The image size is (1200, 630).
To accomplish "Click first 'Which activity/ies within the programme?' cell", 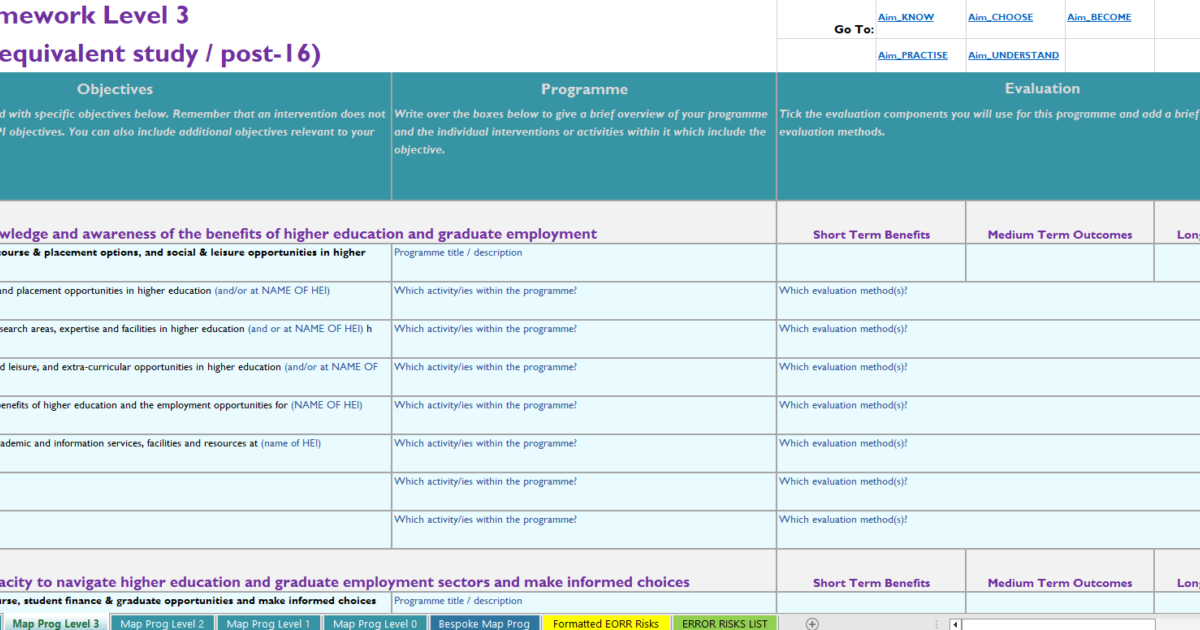I will (x=583, y=300).
